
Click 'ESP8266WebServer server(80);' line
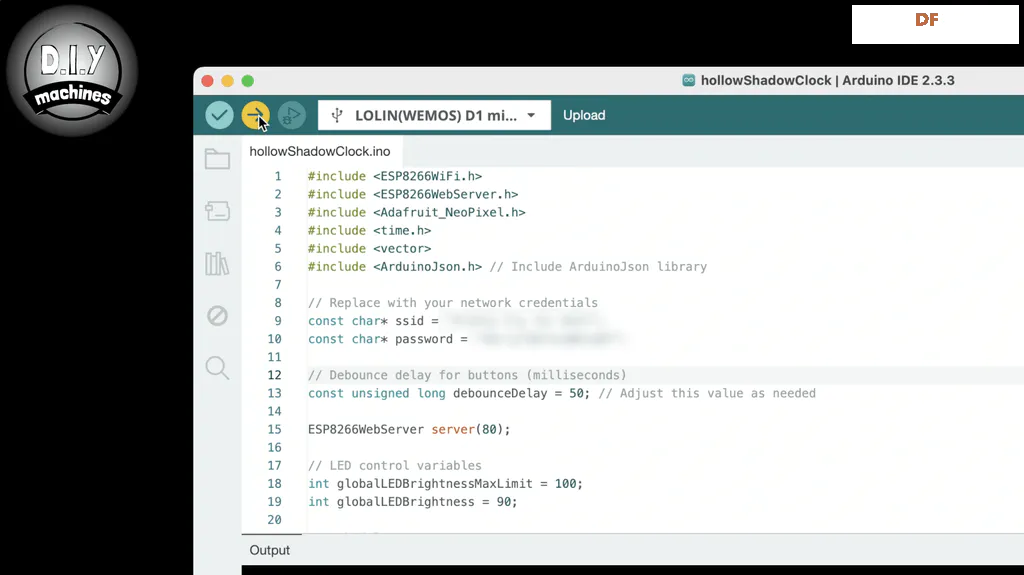pyautogui.click(x=409, y=429)
